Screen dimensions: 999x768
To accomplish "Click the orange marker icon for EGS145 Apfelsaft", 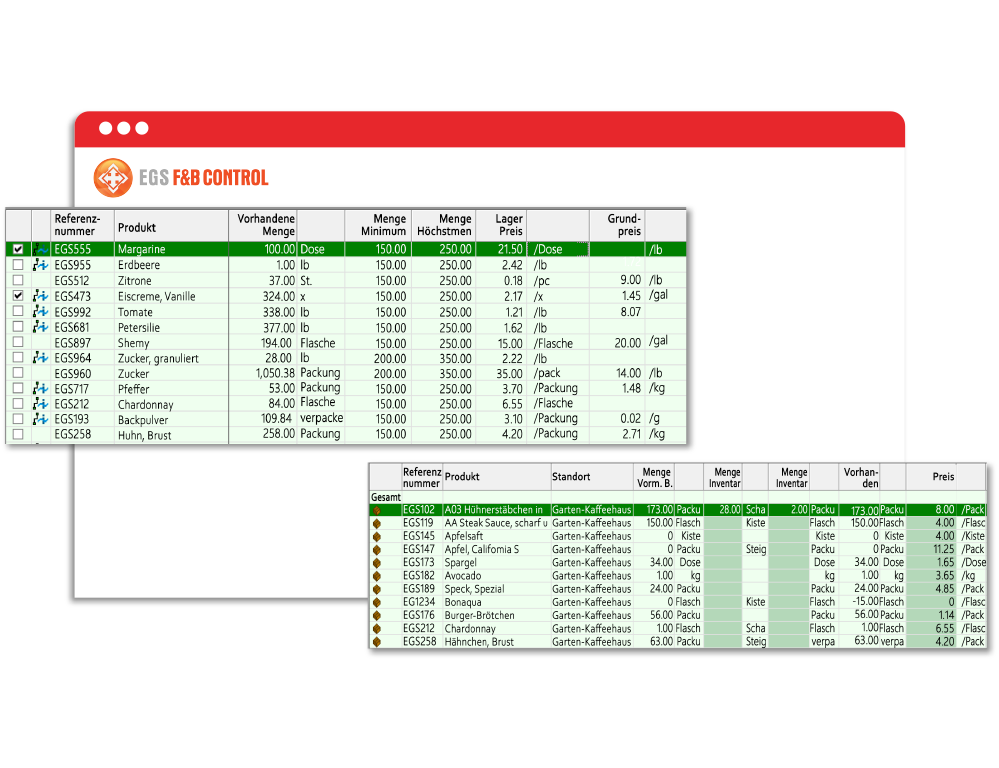I will (377, 536).
